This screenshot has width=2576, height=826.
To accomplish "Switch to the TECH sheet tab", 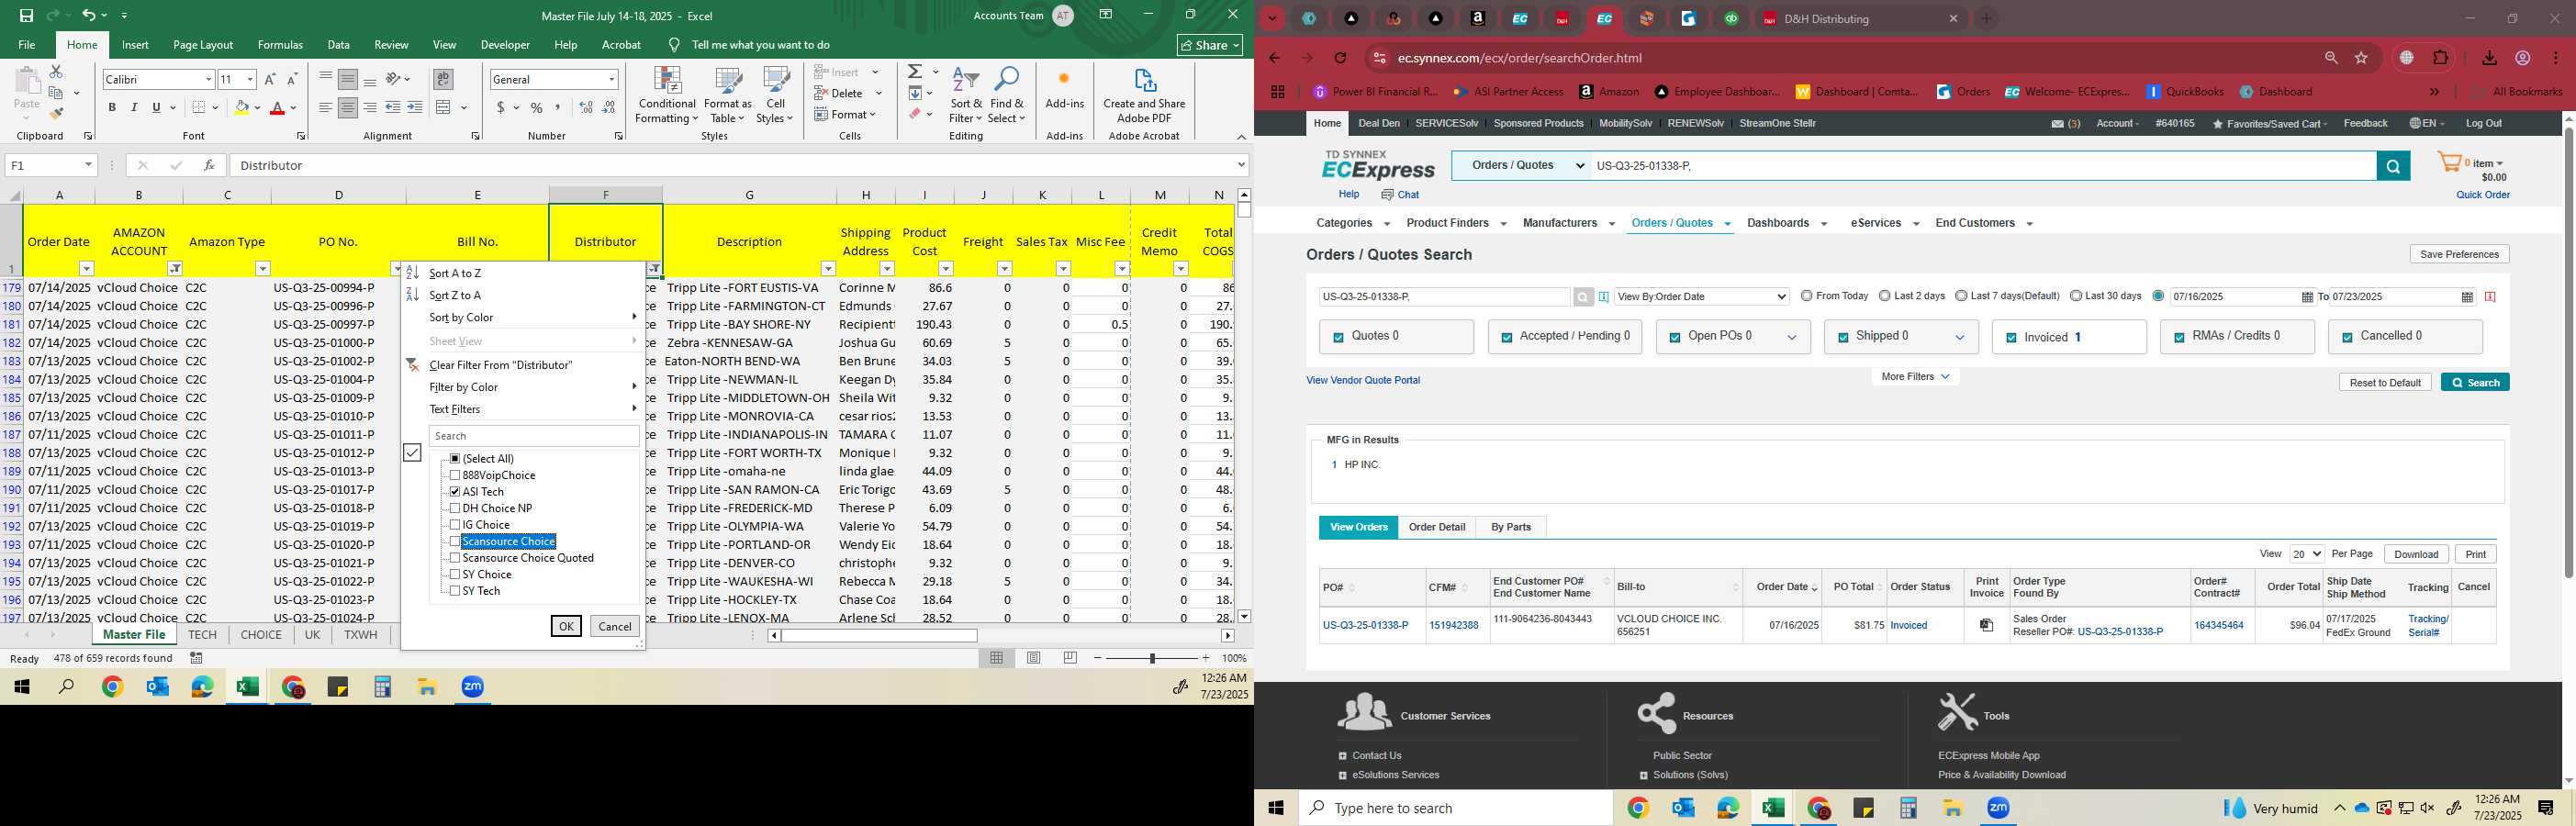I will (x=202, y=635).
